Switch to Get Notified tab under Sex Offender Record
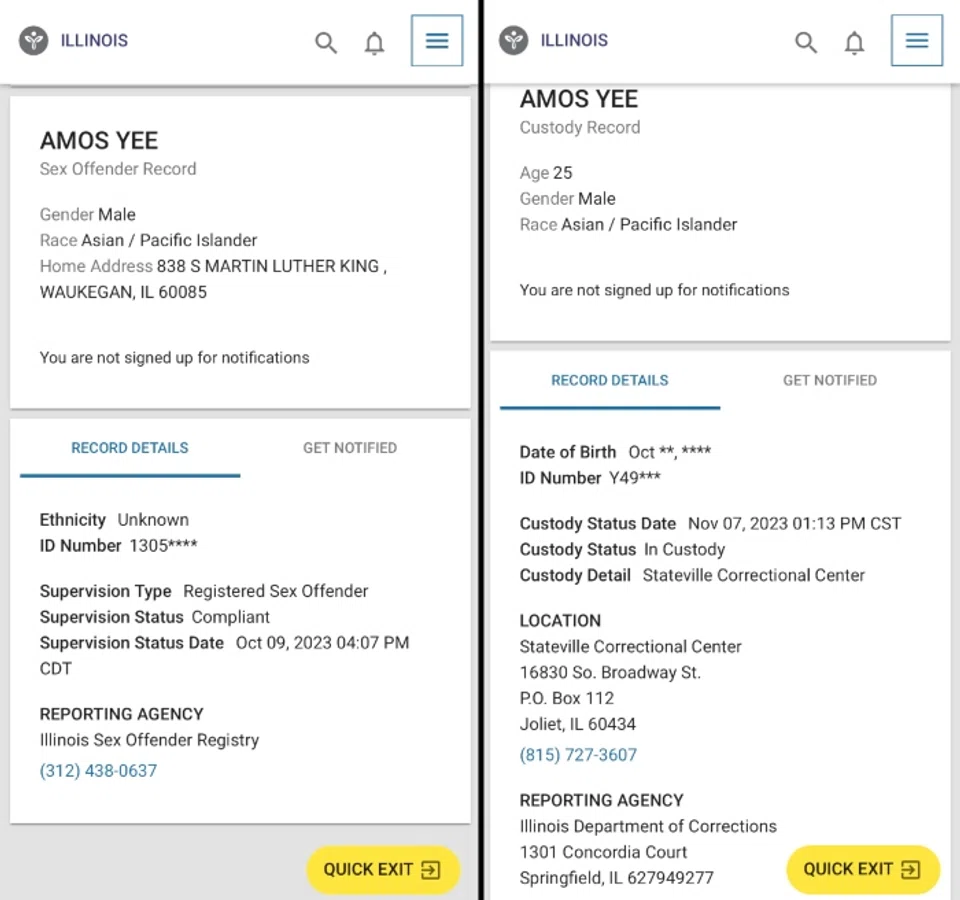 (350, 448)
